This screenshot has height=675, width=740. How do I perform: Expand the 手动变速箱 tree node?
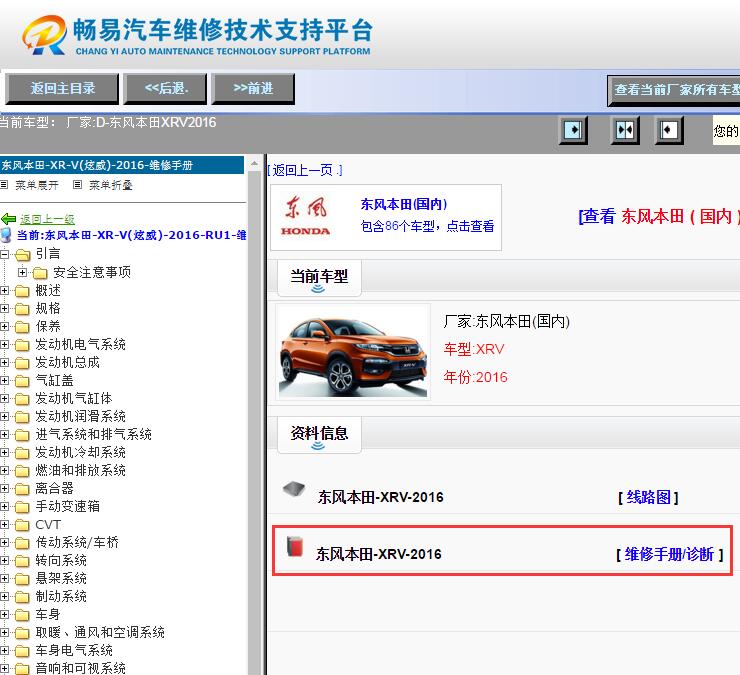pos(4,506)
